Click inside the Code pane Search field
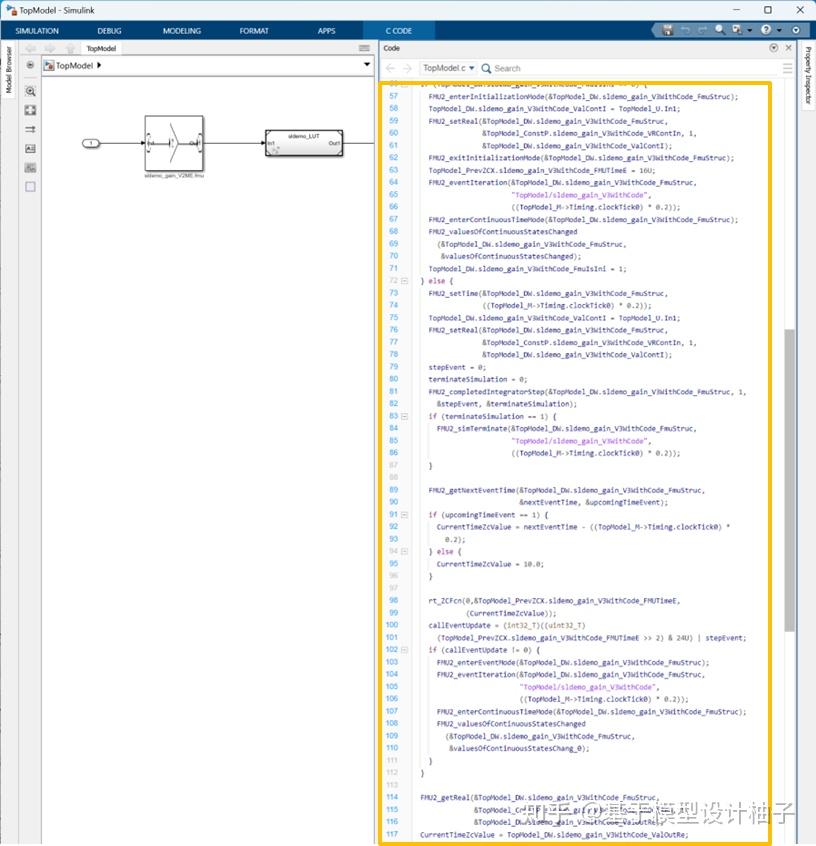 tap(520, 66)
